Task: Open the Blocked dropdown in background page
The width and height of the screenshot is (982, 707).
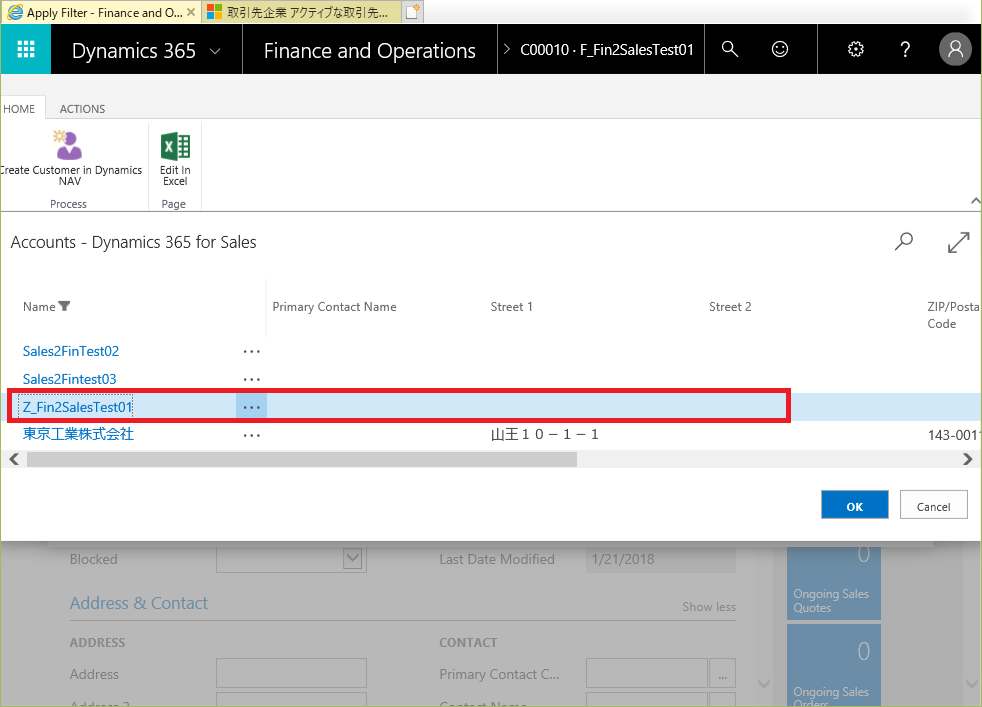Action: [x=353, y=559]
